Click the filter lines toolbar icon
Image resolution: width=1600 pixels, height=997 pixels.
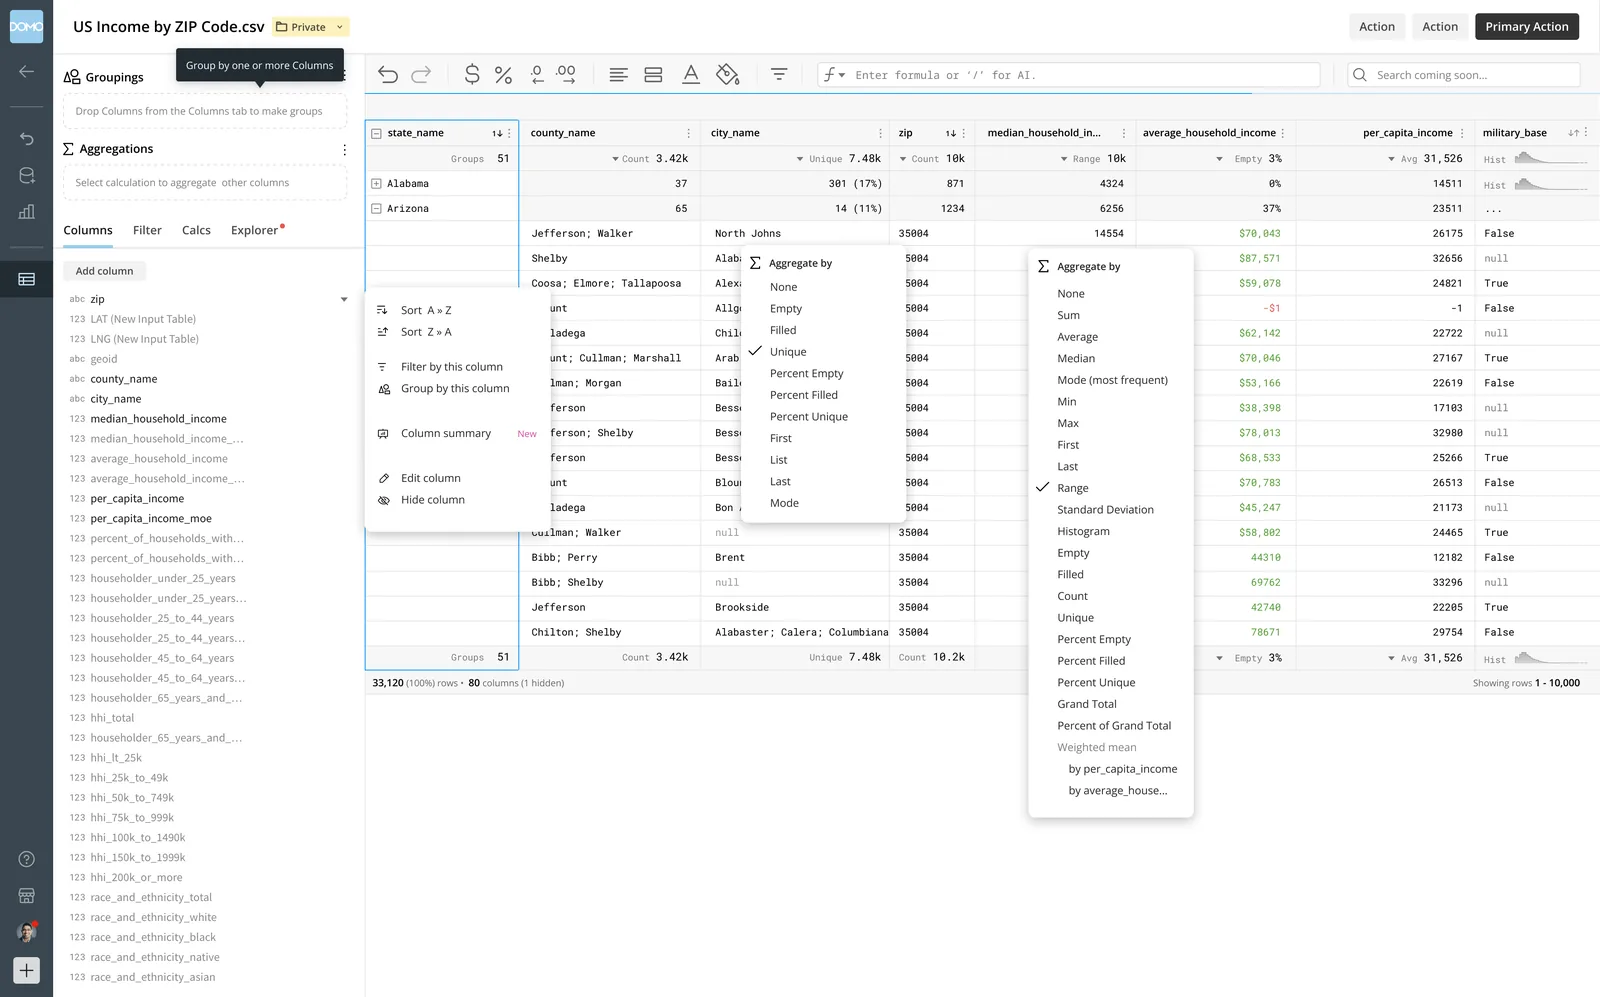point(779,75)
